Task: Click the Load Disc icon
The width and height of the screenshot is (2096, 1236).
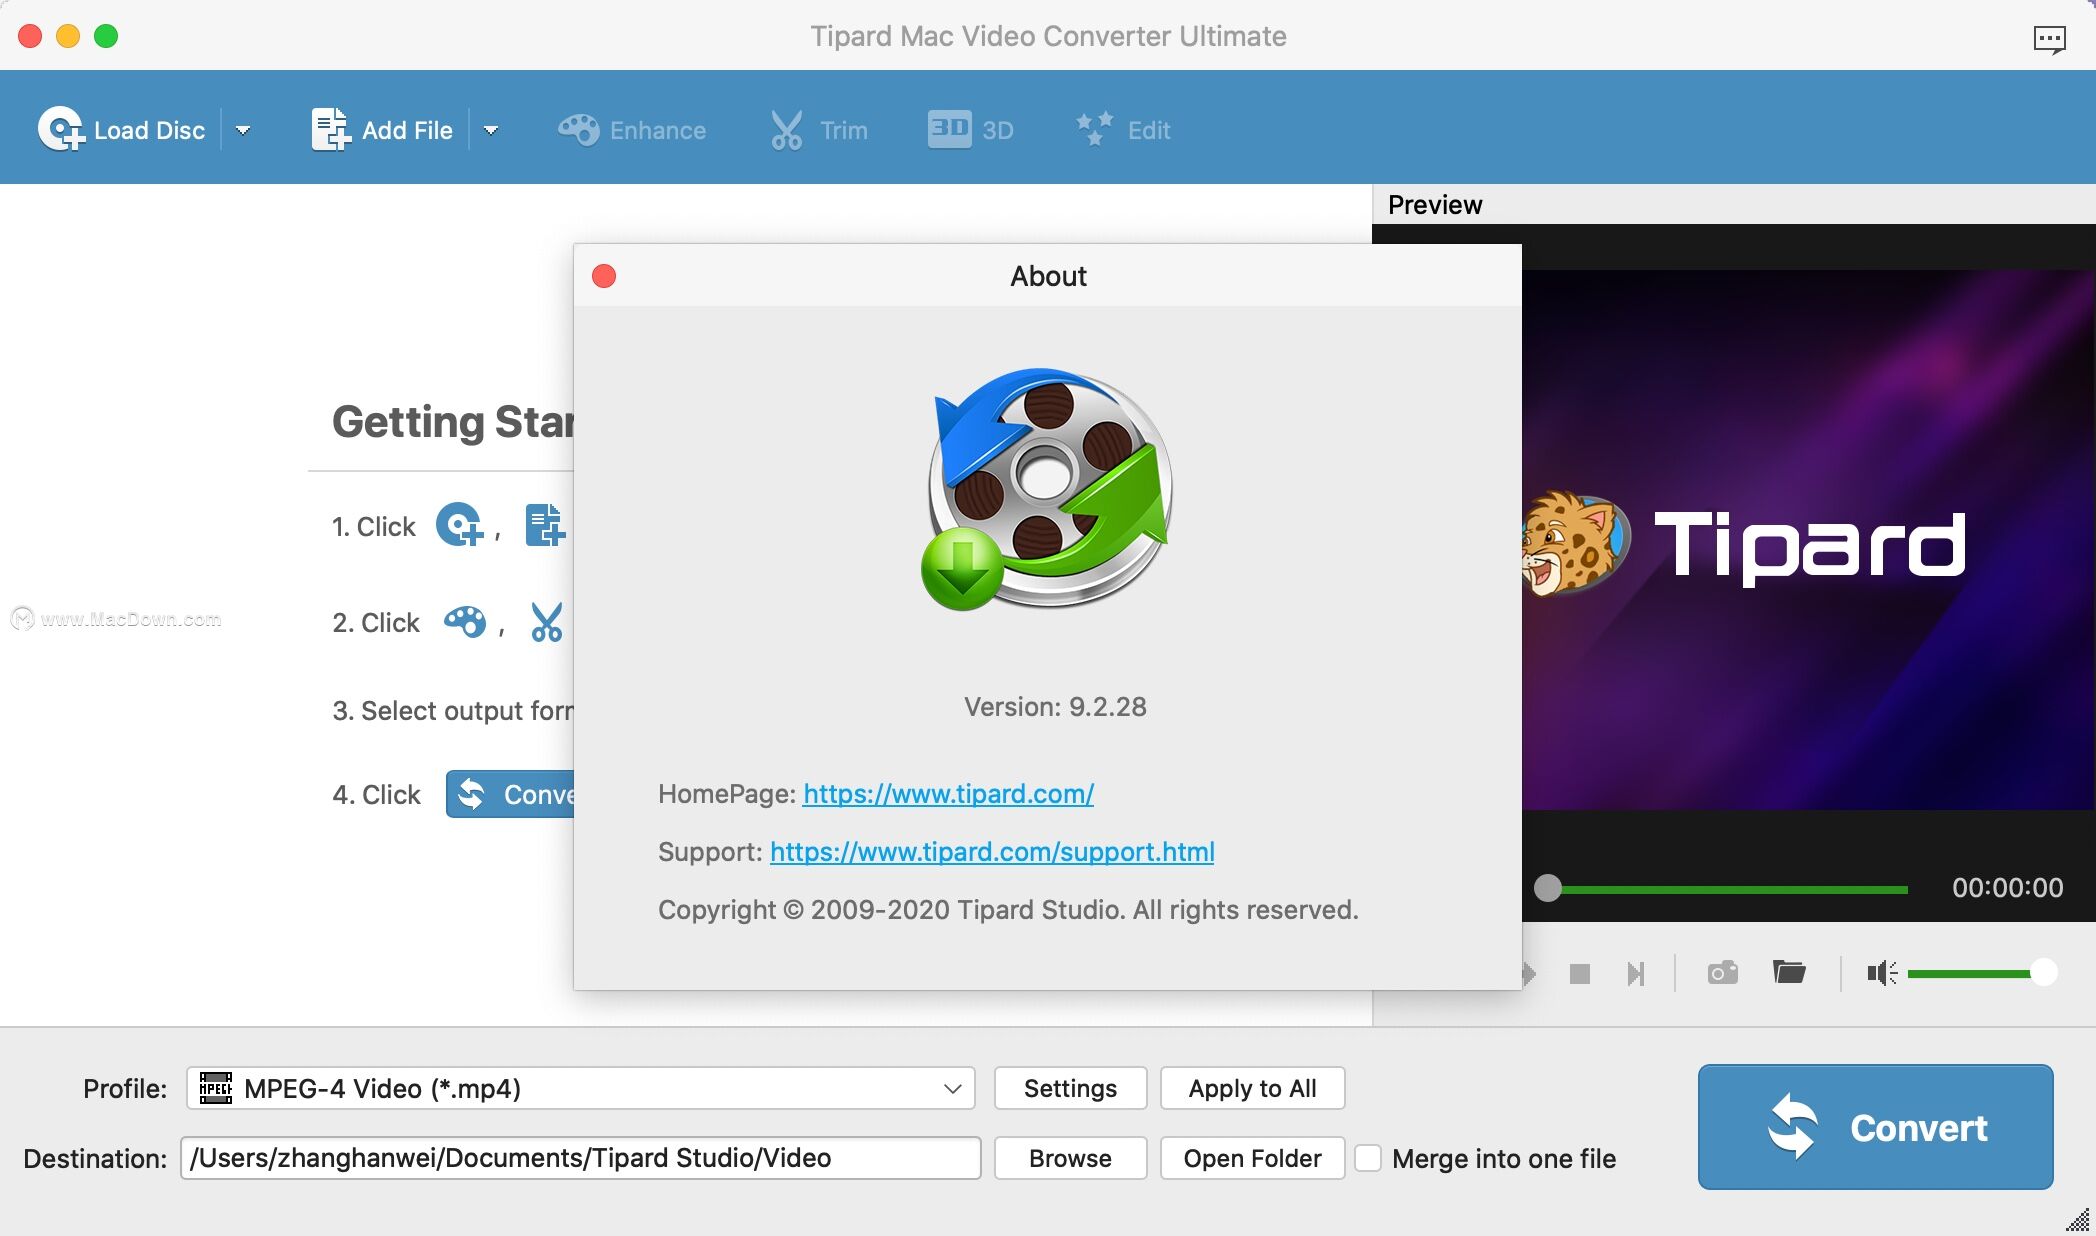Action: click(60, 129)
